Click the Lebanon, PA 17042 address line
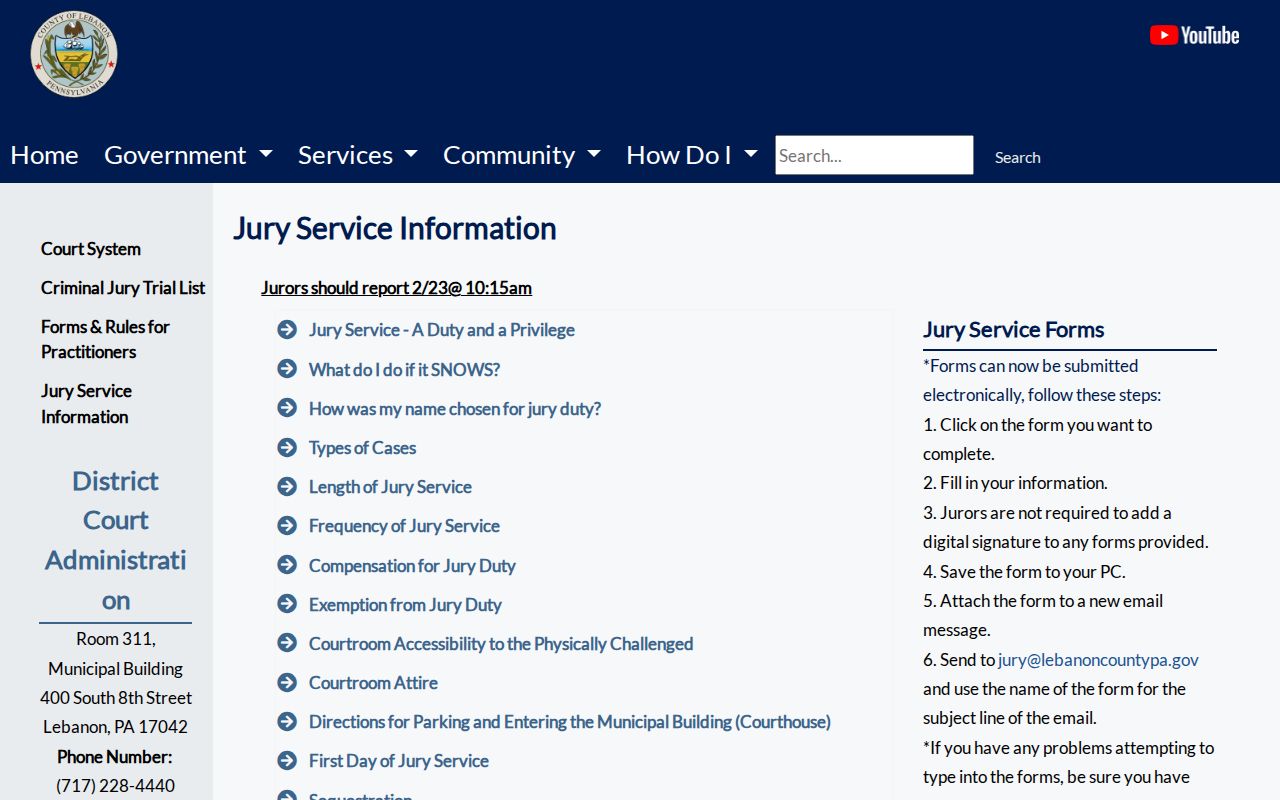The image size is (1280, 800). pos(115,727)
